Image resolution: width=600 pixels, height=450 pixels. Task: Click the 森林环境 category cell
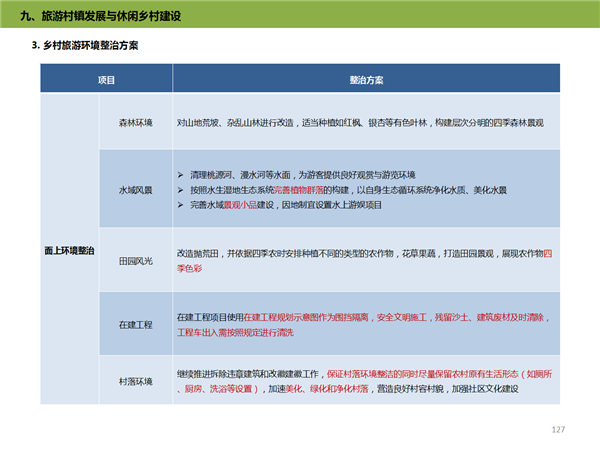pyautogui.click(x=135, y=121)
